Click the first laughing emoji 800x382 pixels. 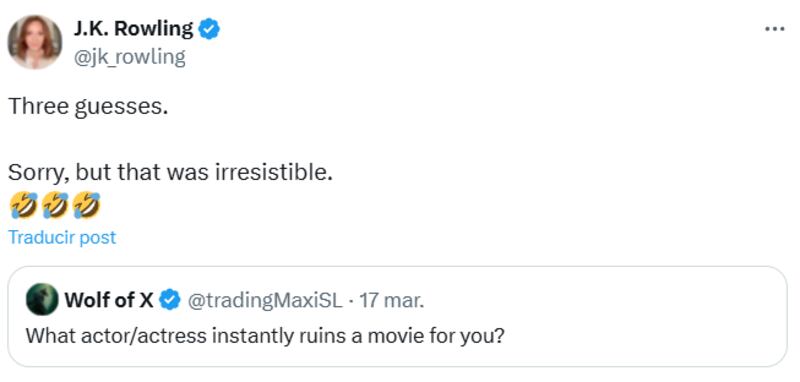(x=23, y=205)
